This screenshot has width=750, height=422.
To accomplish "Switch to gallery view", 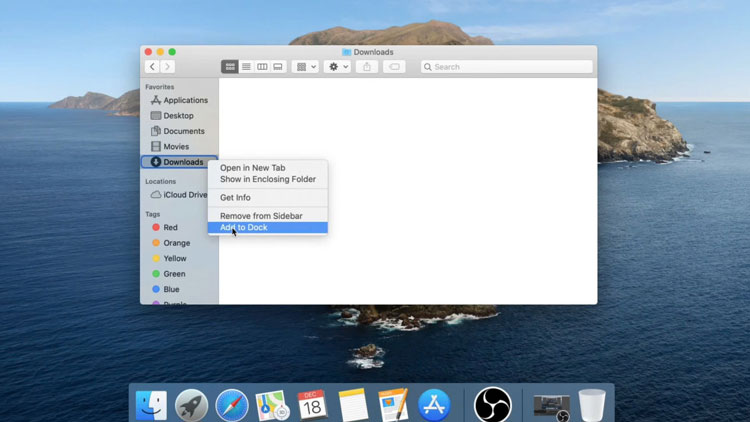I will coord(278,67).
